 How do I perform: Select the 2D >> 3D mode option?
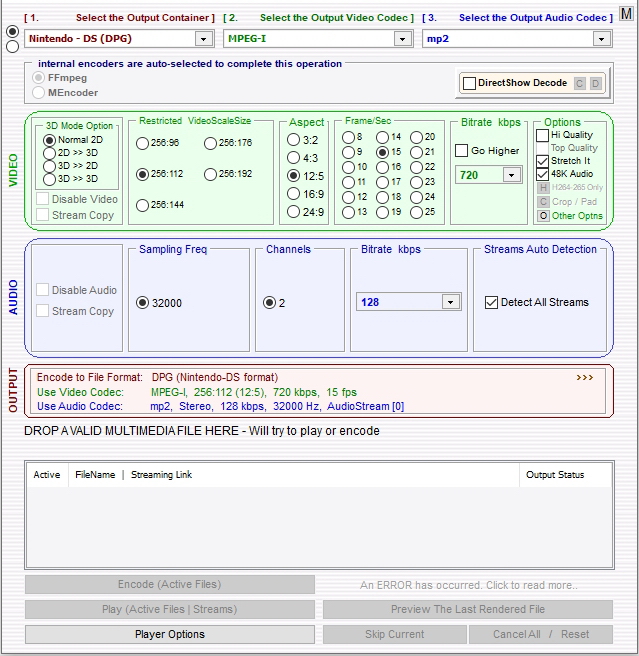point(49,153)
